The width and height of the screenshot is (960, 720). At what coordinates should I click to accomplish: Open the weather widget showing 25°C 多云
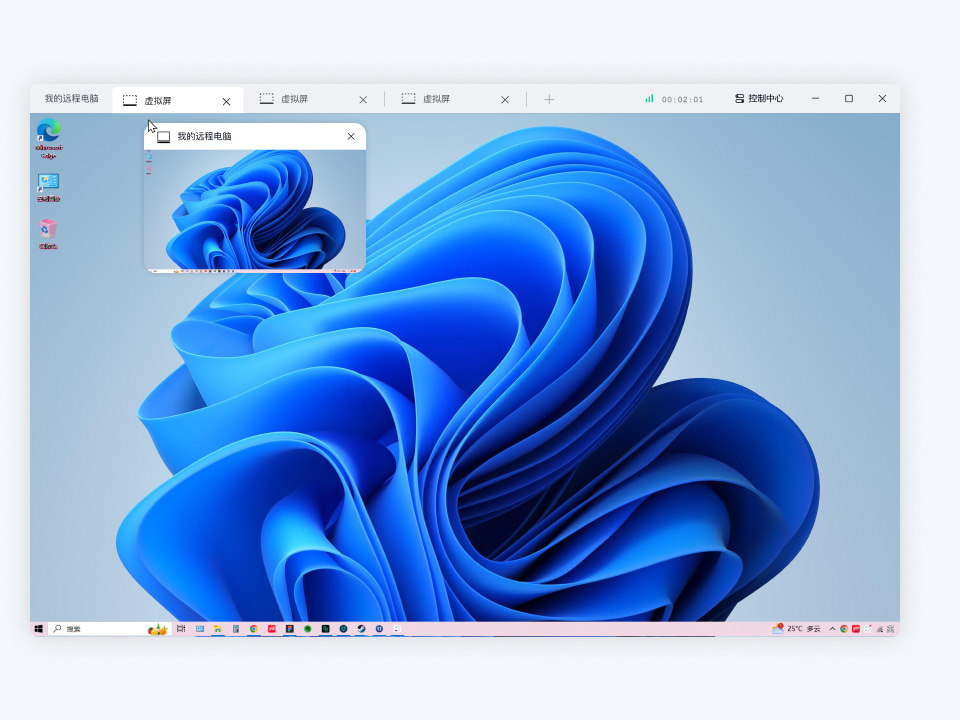point(797,629)
